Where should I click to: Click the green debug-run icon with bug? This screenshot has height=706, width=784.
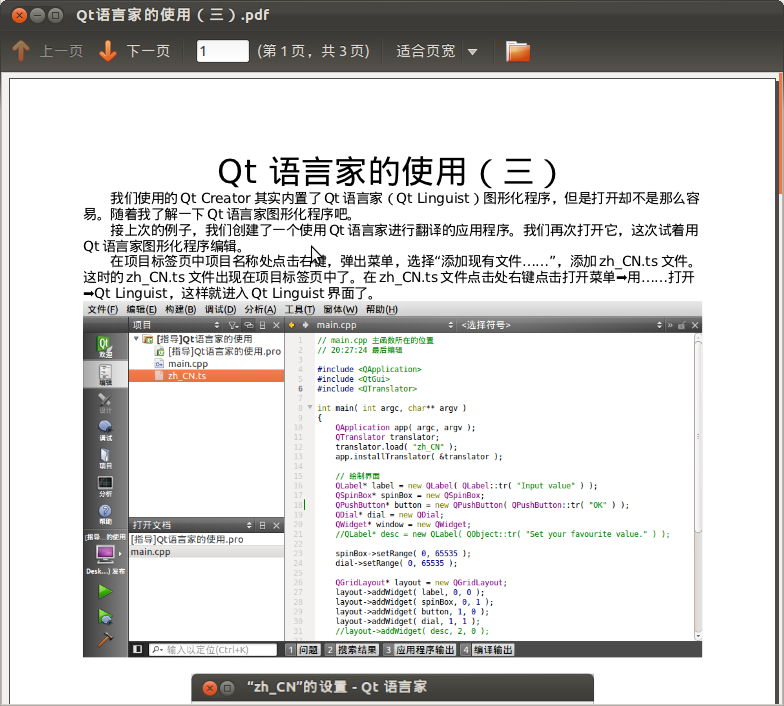click(x=105, y=617)
